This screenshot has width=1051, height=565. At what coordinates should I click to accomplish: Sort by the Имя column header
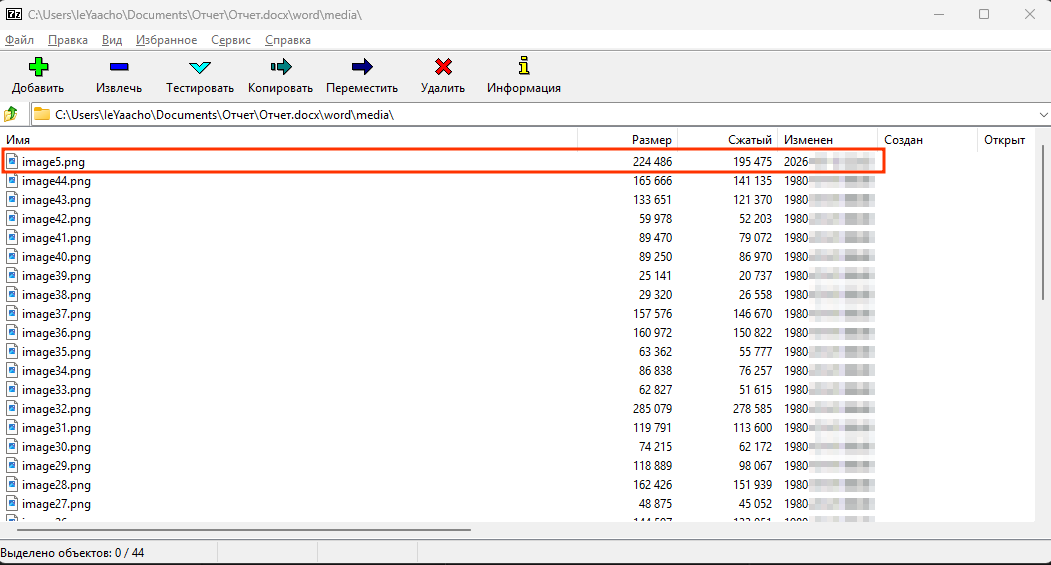(289, 139)
